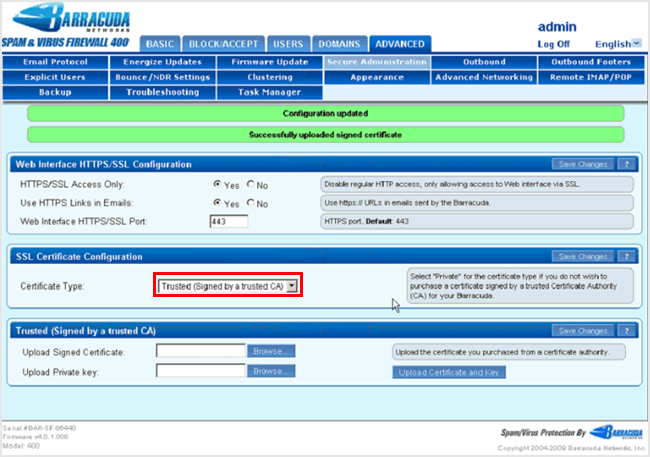Browse for the signed certificate file

(272, 352)
